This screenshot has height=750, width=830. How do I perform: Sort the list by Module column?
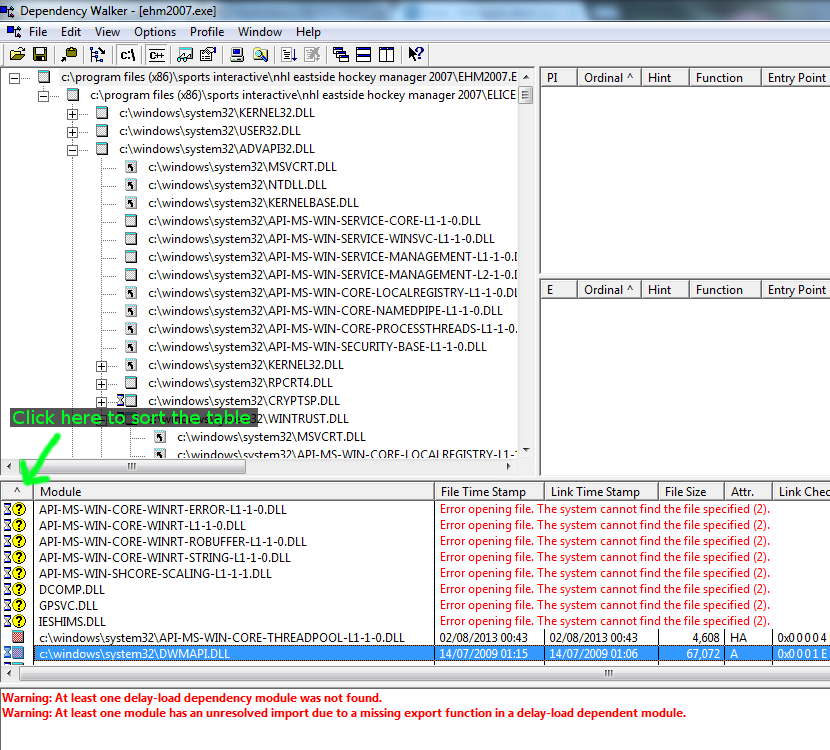(234, 491)
